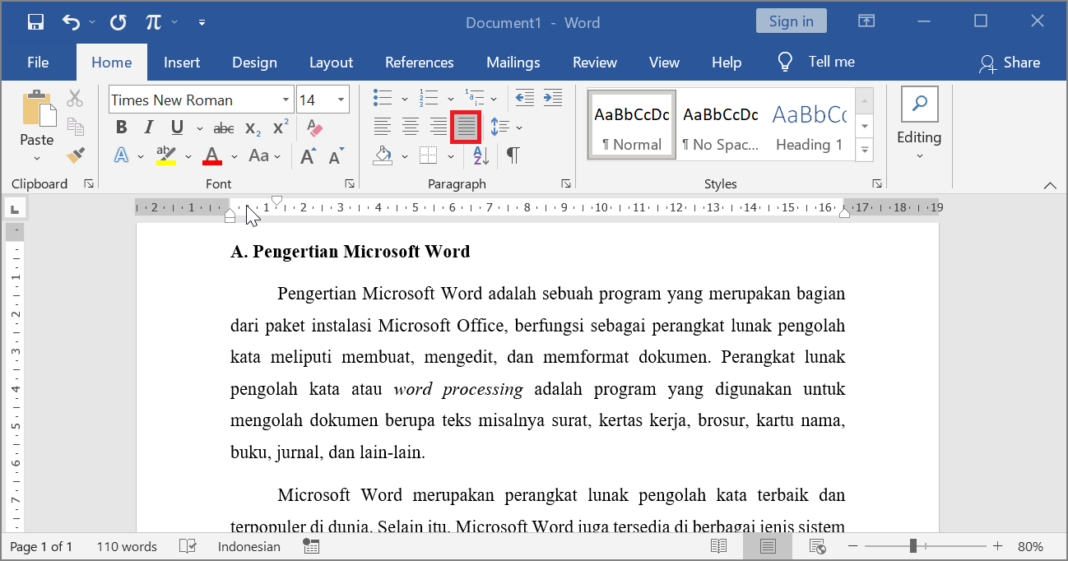Click the Grow Font size icon
1068x561 pixels.
[308, 157]
